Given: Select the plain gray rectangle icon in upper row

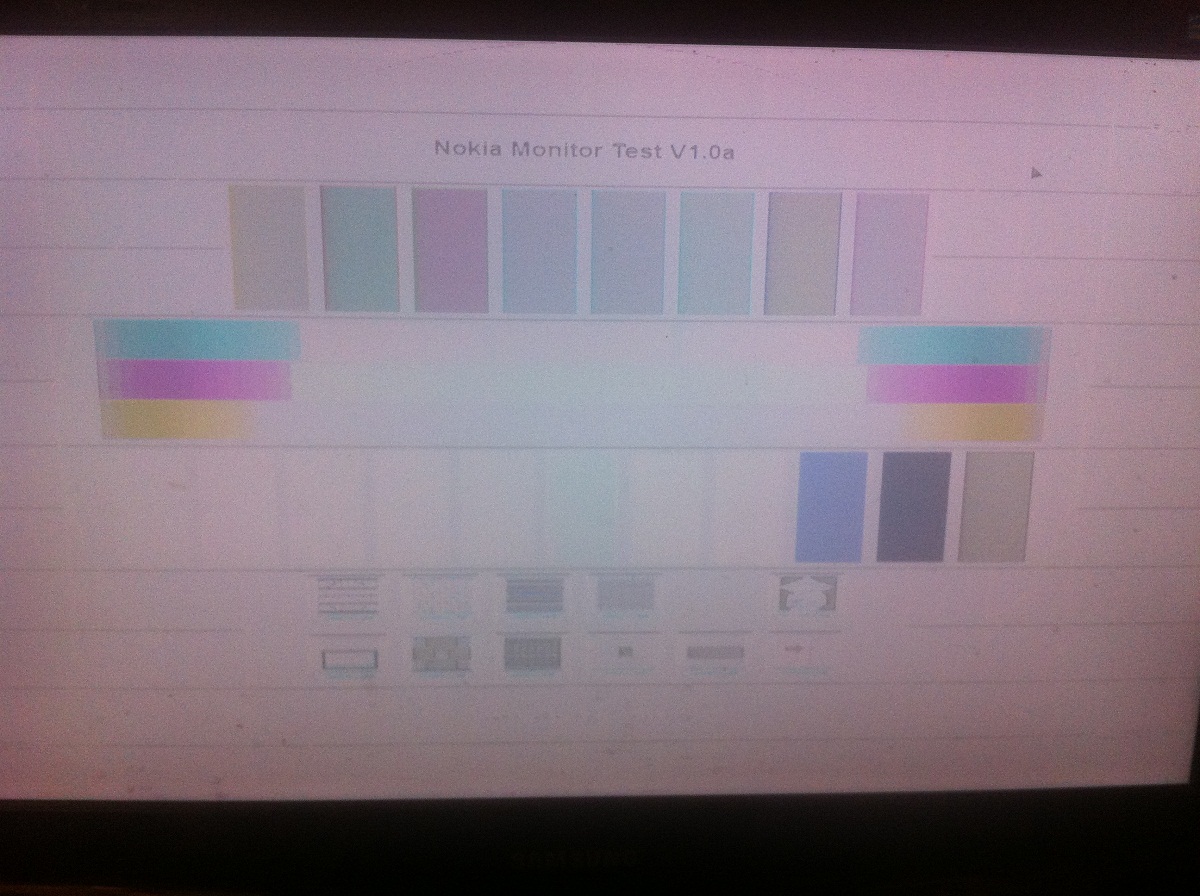Looking at the screenshot, I should click(626, 595).
